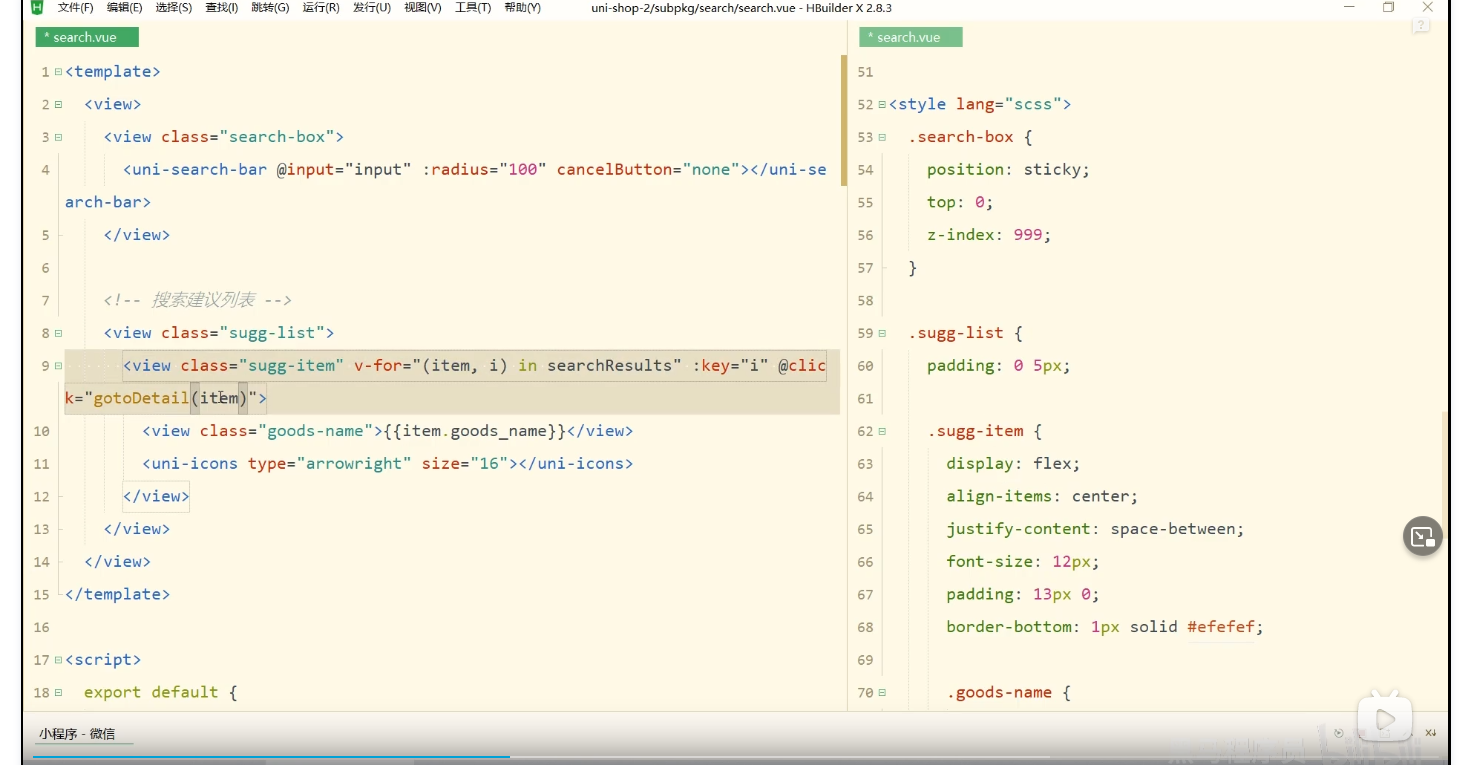Fold the sugg-list view at line 8
Screen dimensions: 1468x765
[x=58, y=333]
